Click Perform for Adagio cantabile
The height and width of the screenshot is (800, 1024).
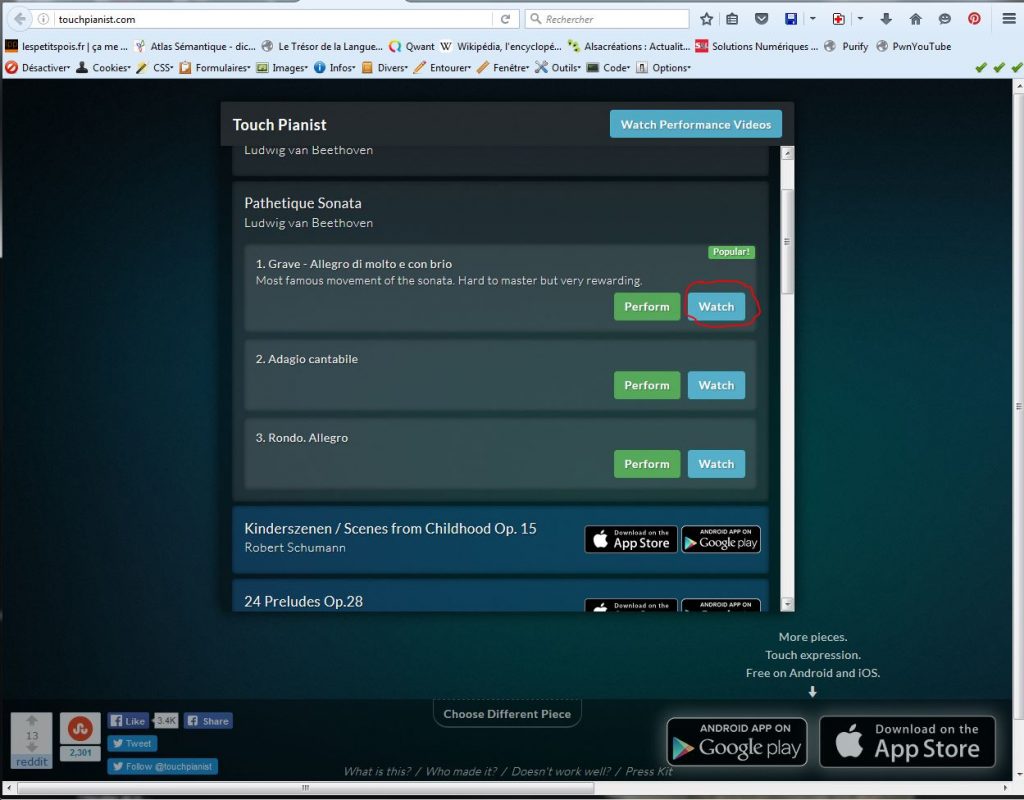646,385
